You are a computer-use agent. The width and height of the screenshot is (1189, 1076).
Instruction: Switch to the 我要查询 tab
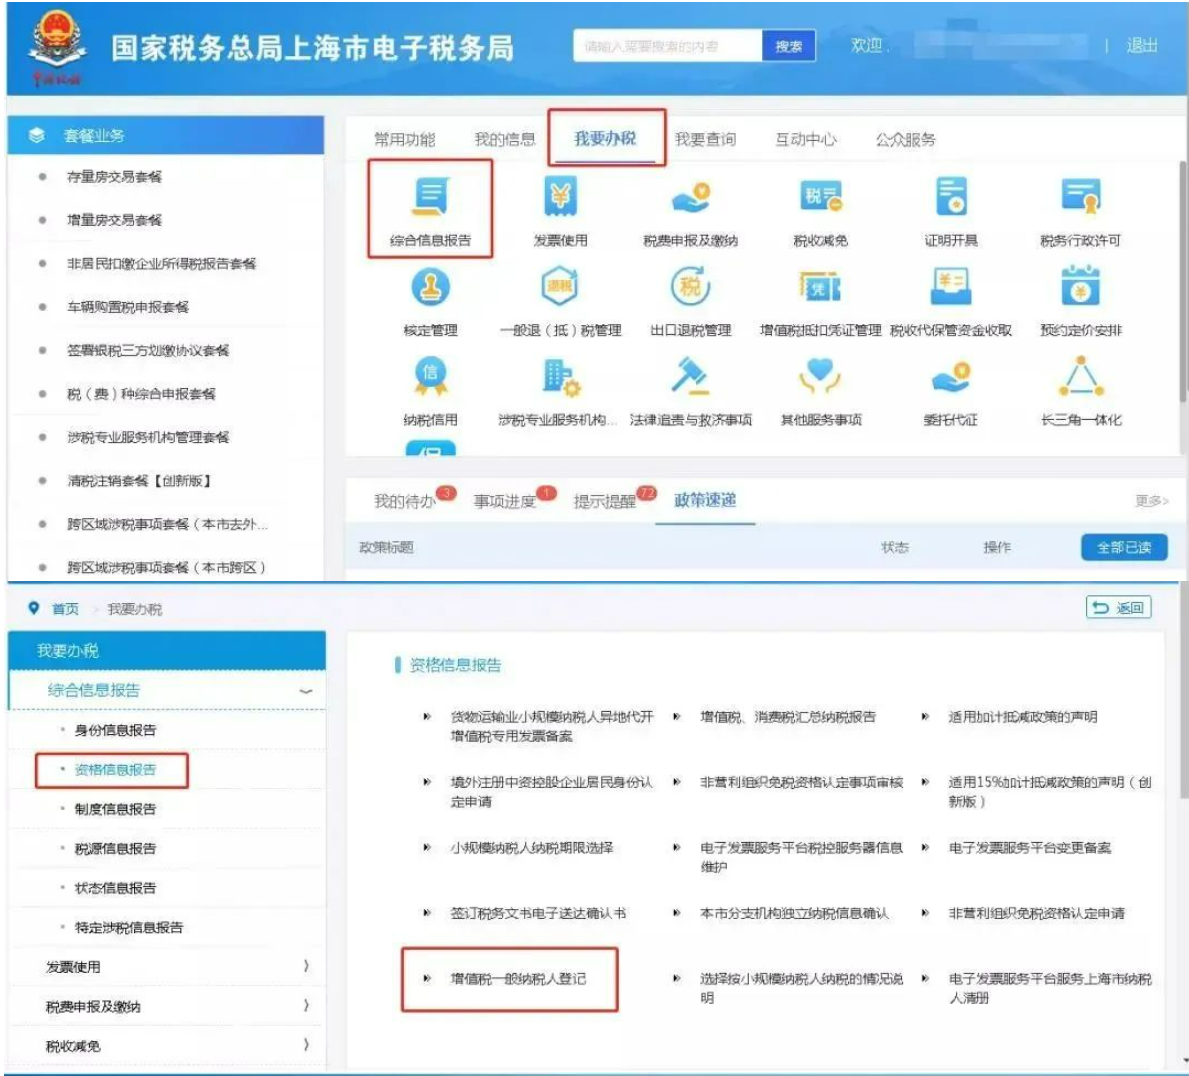706,140
